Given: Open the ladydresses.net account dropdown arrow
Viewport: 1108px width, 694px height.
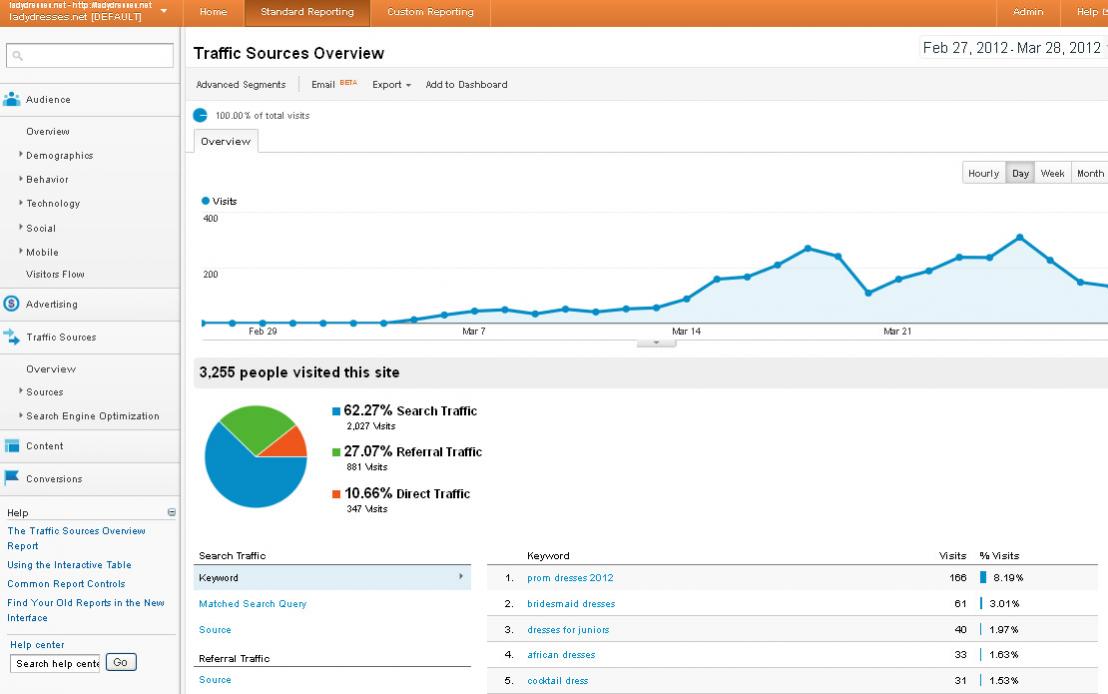Looking at the screenshot, I should [164, 11].
